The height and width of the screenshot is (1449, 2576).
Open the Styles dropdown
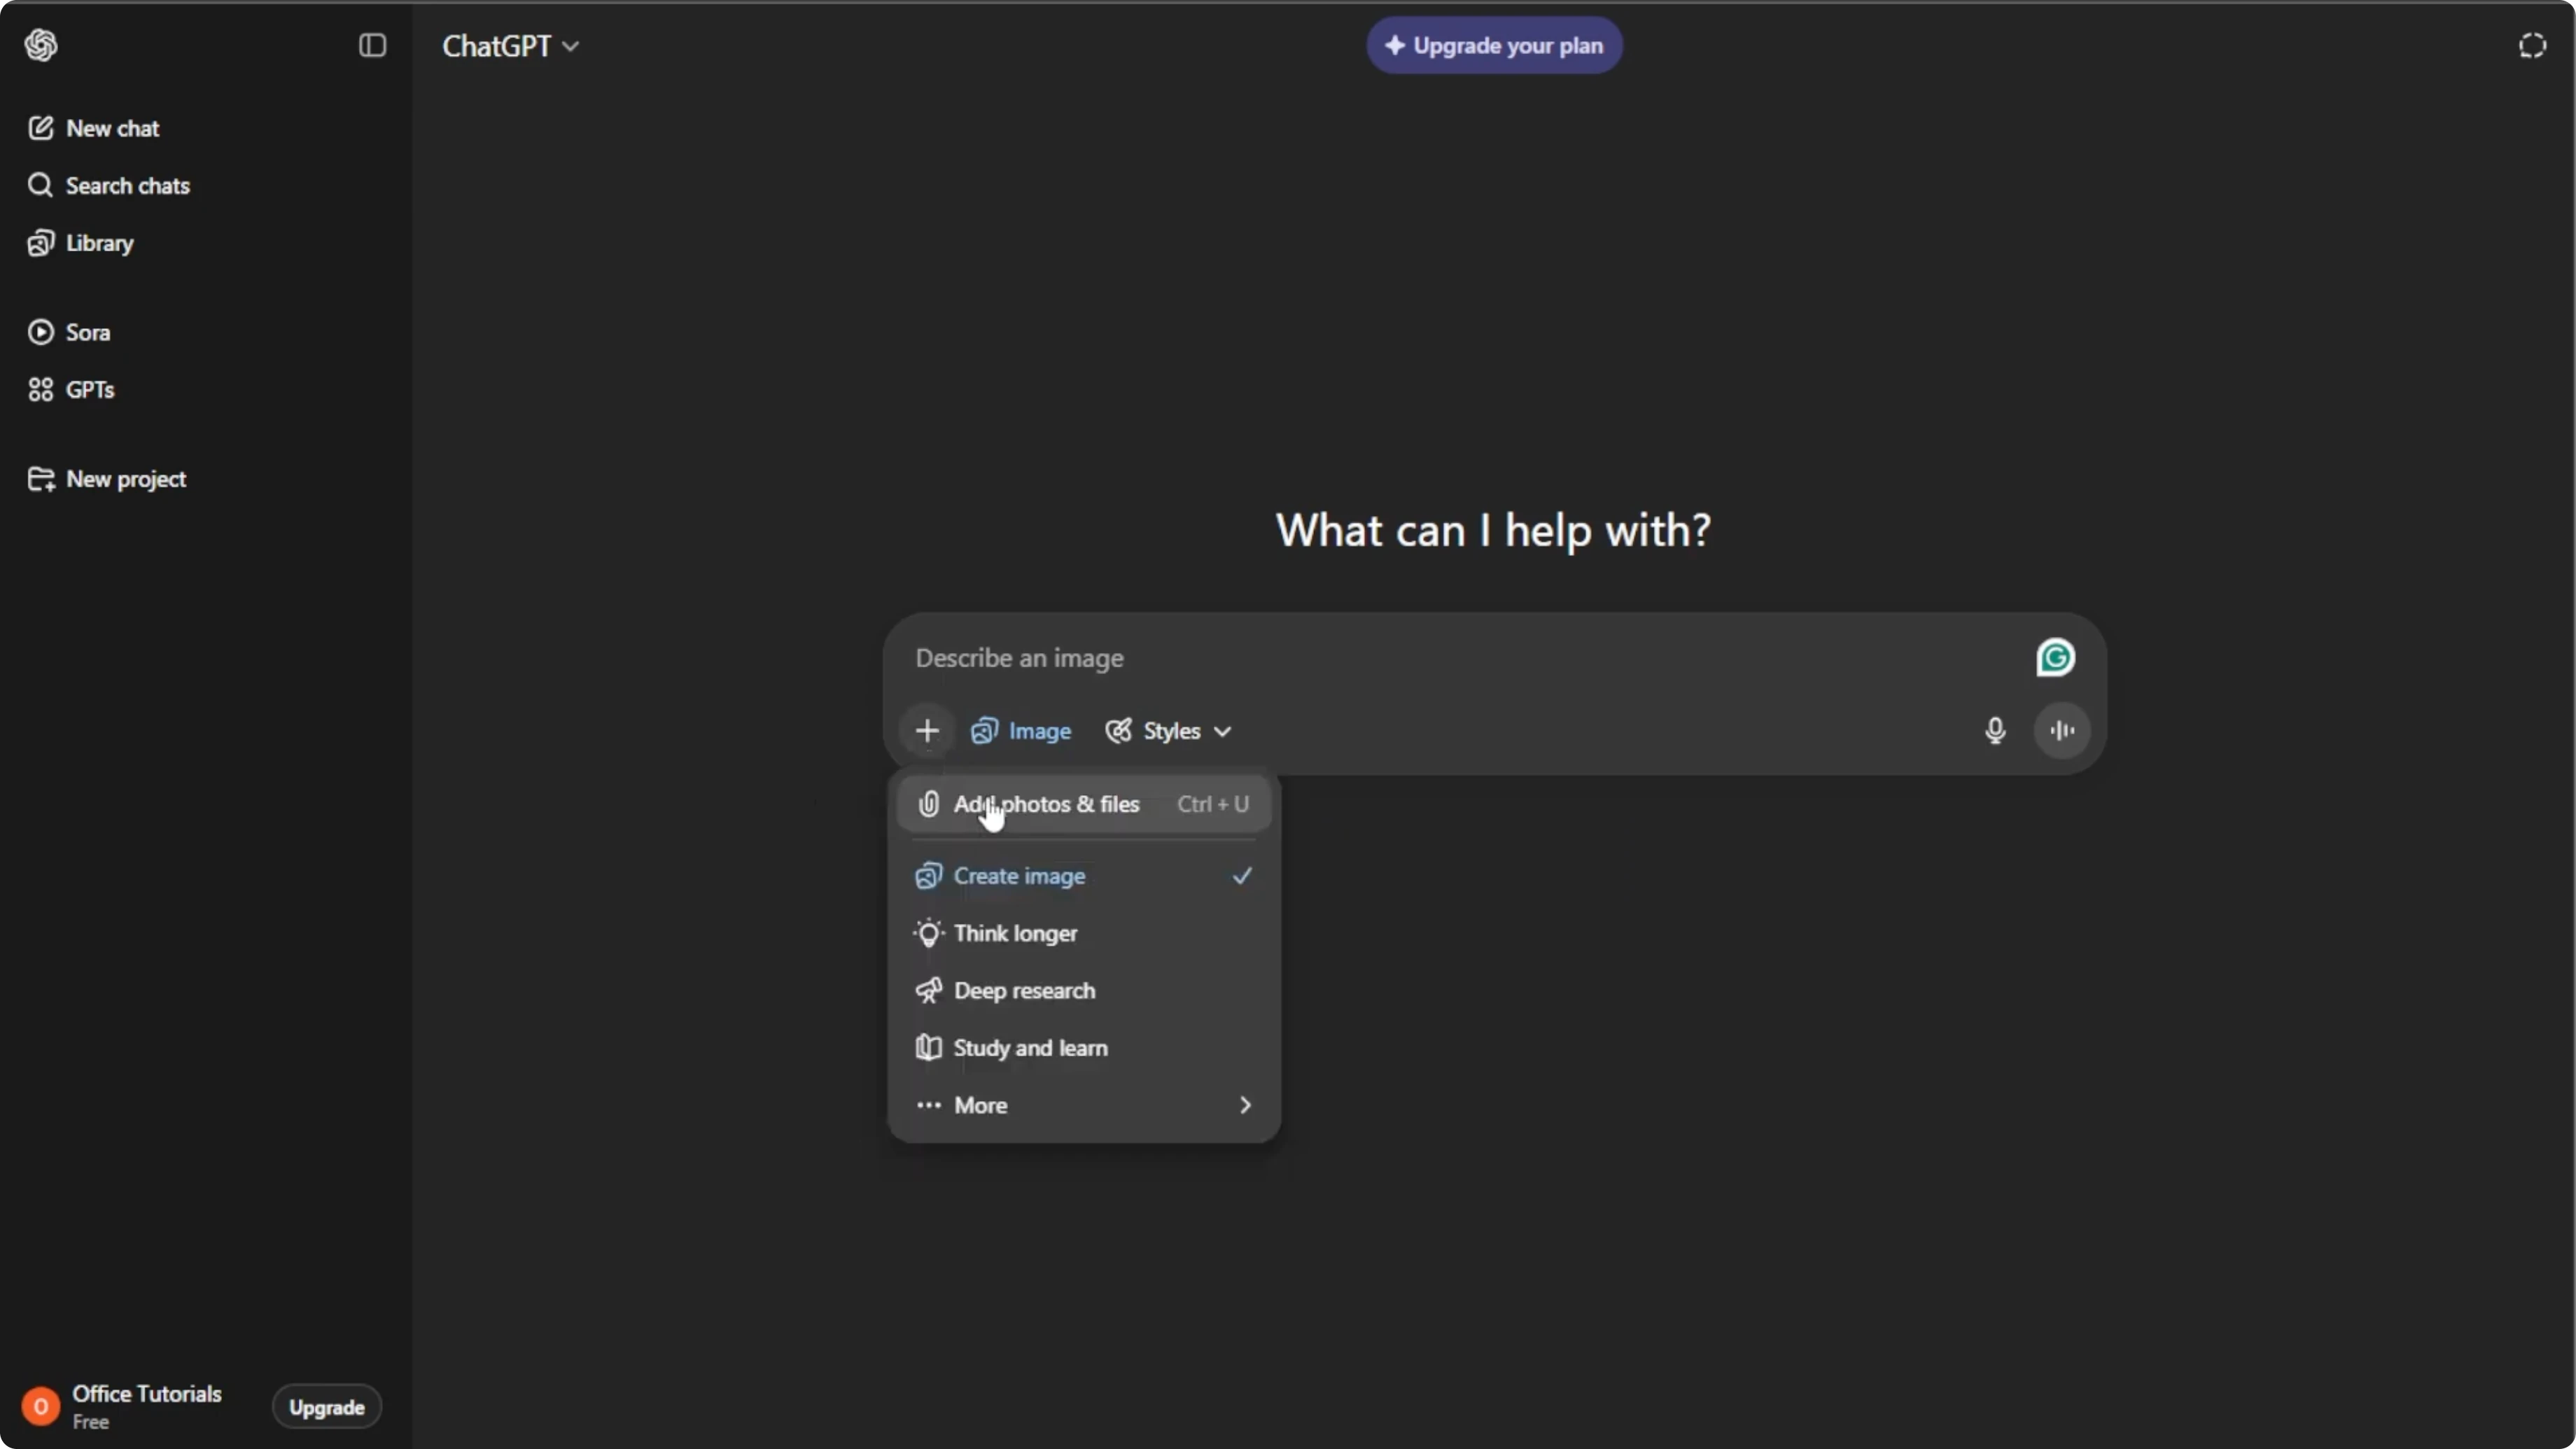(x=1167, y=731)
